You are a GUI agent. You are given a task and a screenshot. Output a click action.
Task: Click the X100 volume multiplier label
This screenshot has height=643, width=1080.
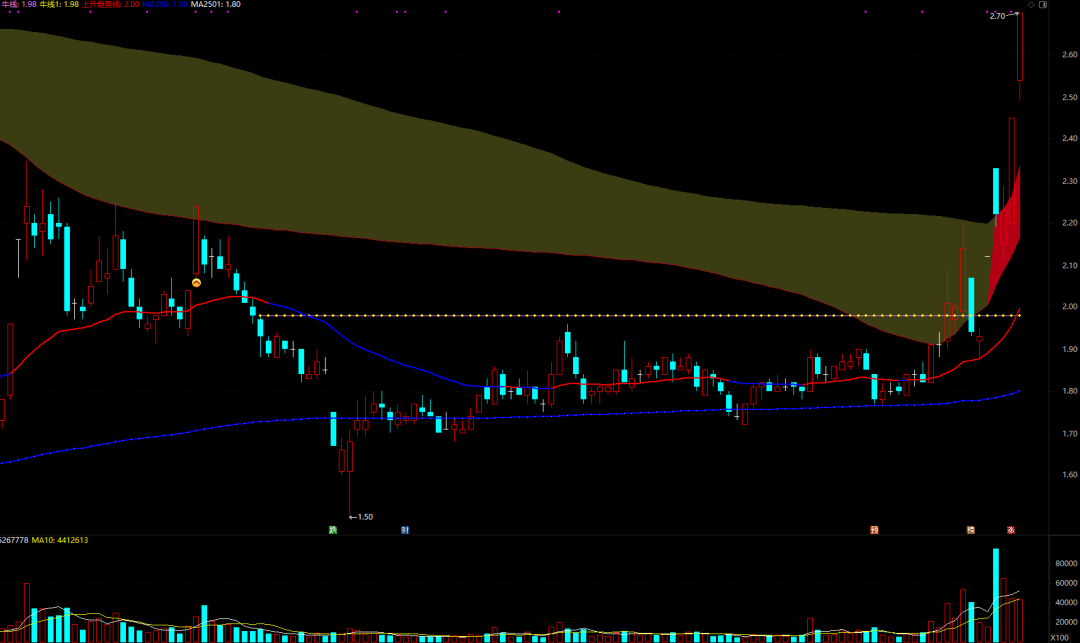click(1059, 637)
